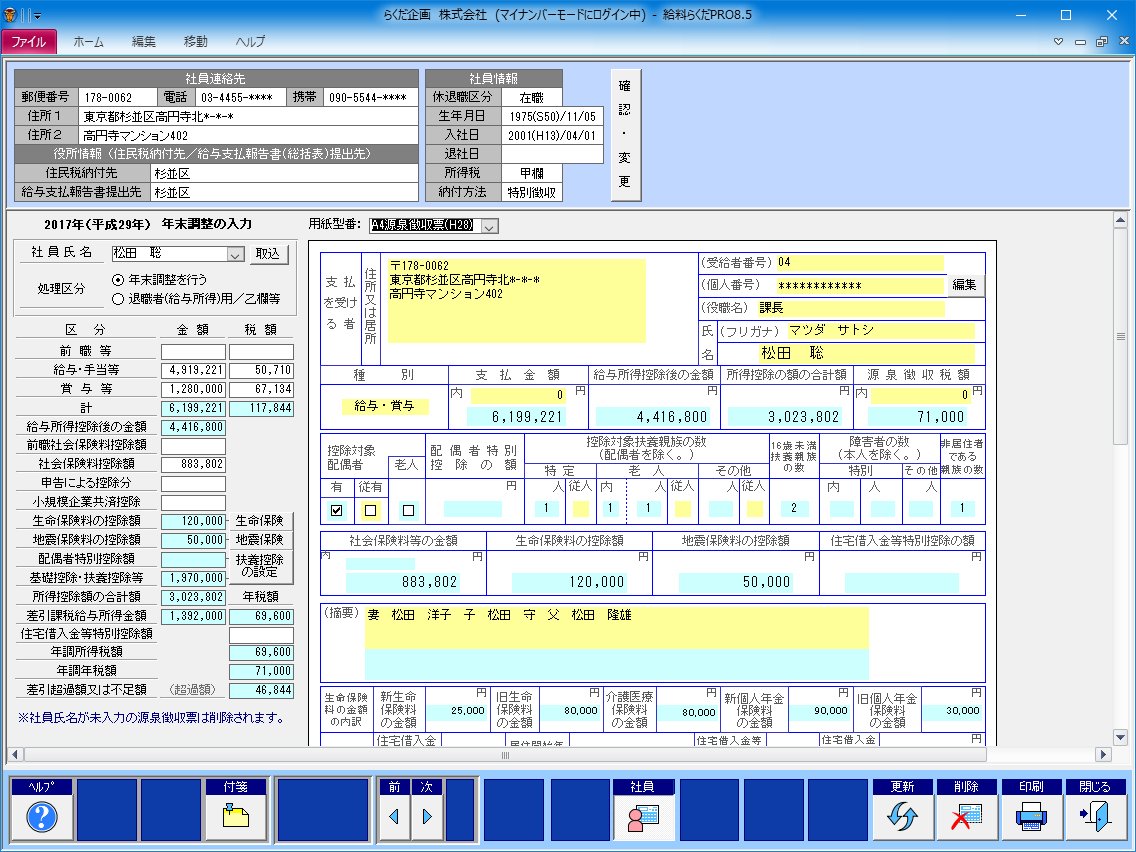Open the ファイル menu
1136x852 pixels.
[28, 41]
